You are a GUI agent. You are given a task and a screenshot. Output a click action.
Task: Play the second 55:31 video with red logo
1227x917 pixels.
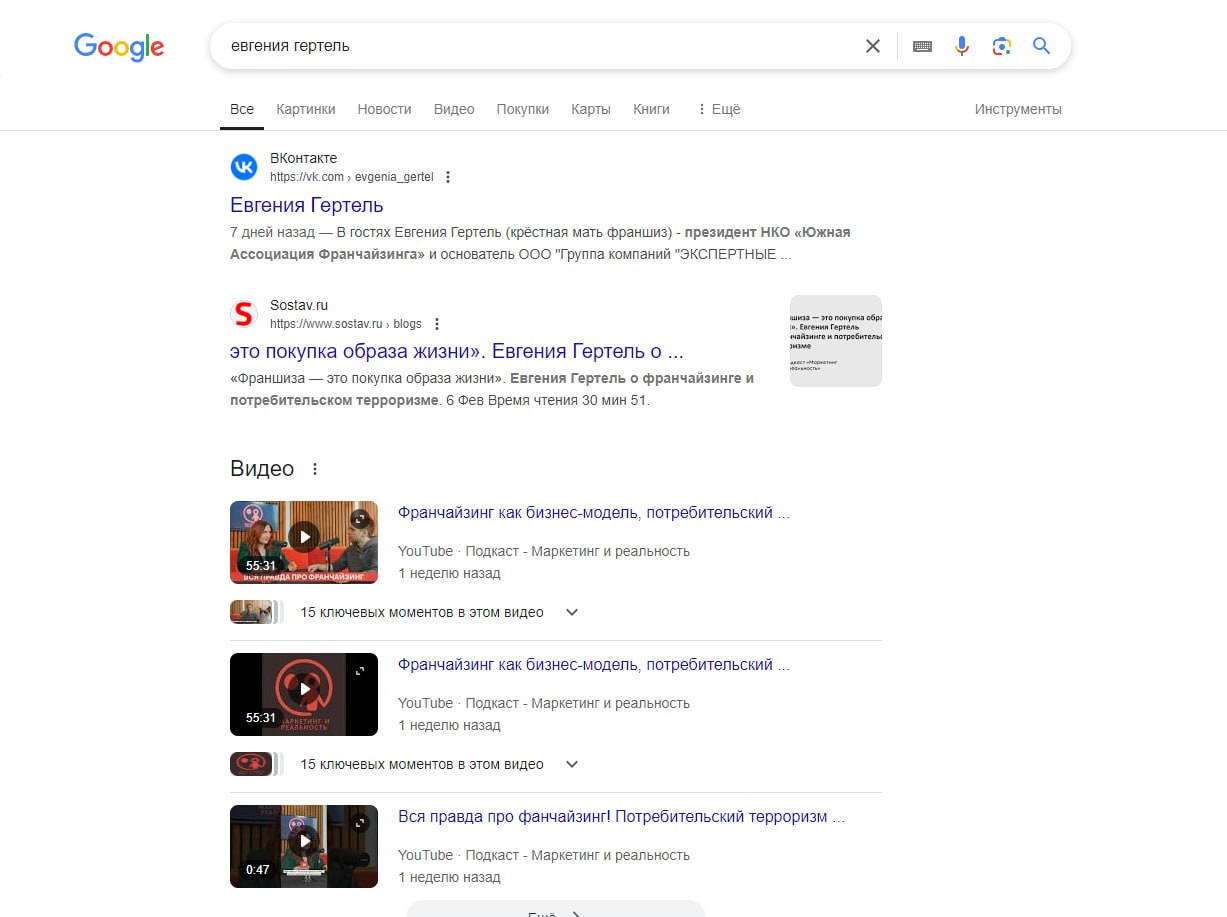coord(304,693)
